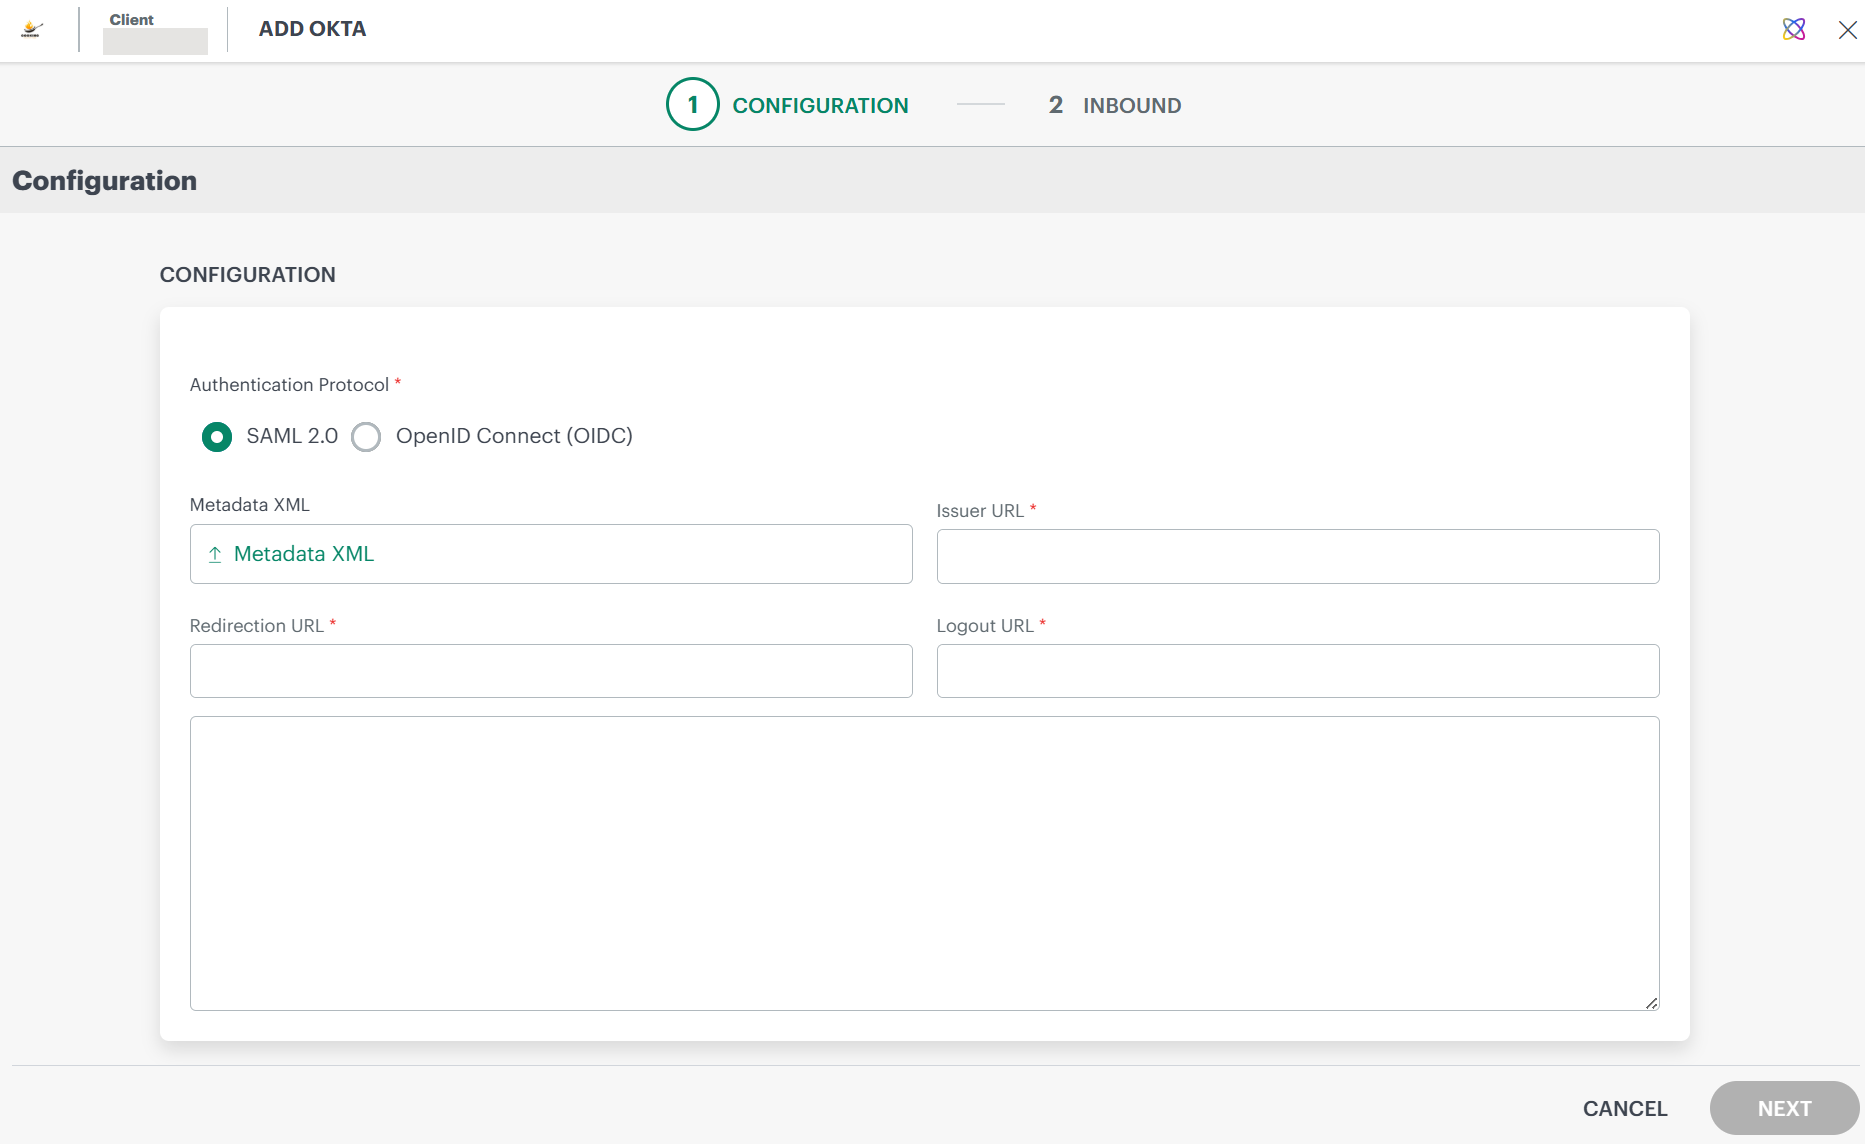Open the Client selector field
Viewport: 1865px width, 1144px height.
tap(155, 40)
